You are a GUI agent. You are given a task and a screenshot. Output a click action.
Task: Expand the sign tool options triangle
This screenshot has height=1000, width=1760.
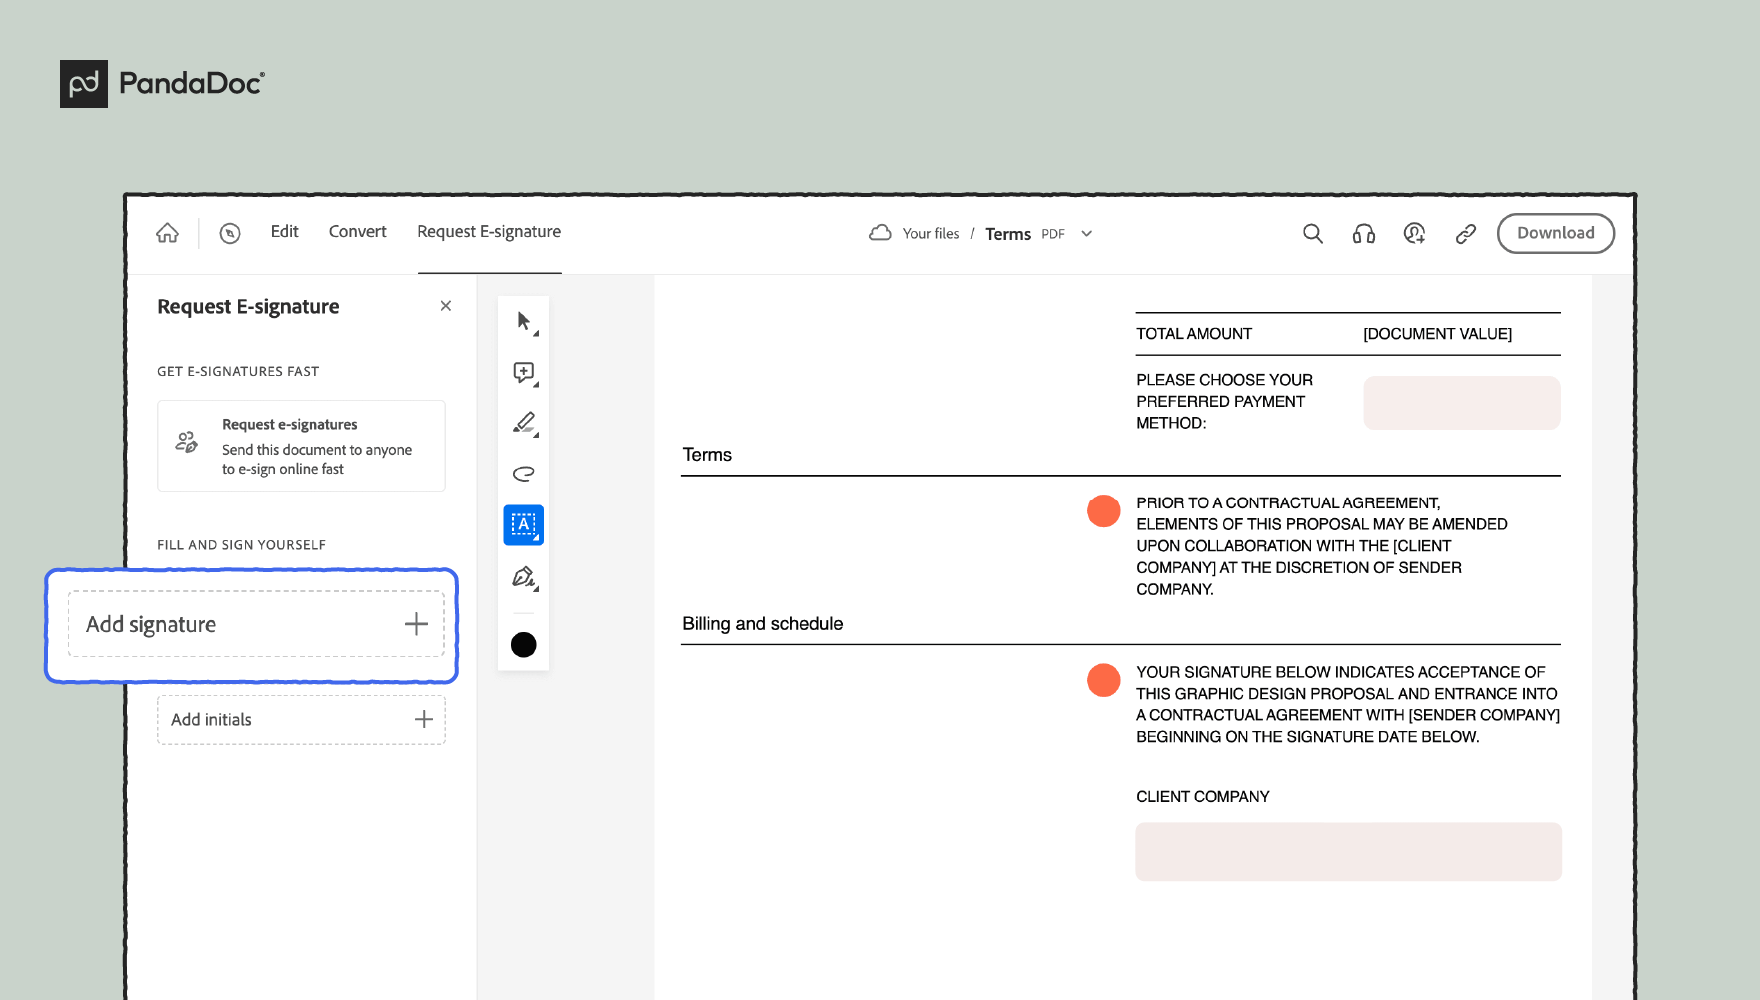point(535,588)
